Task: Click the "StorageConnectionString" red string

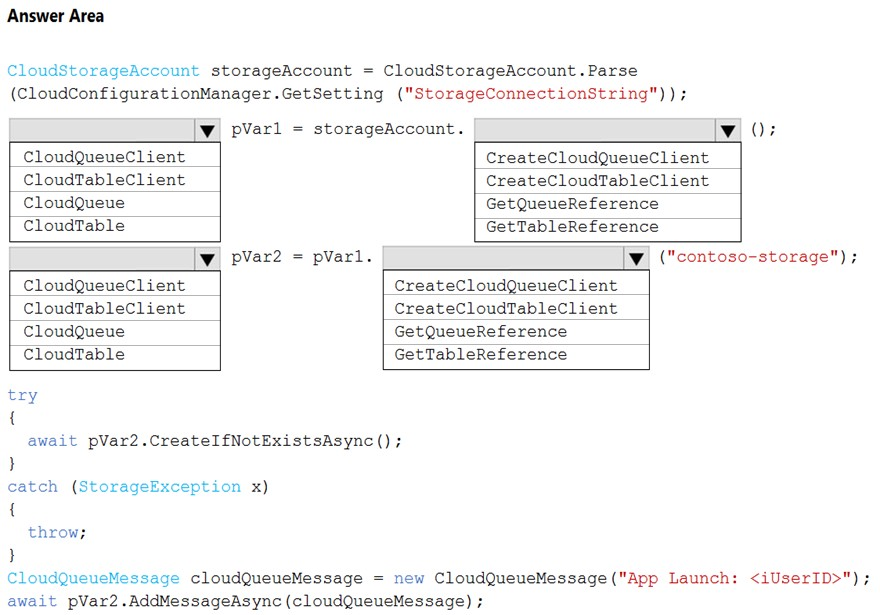Action: coord(531,94)
